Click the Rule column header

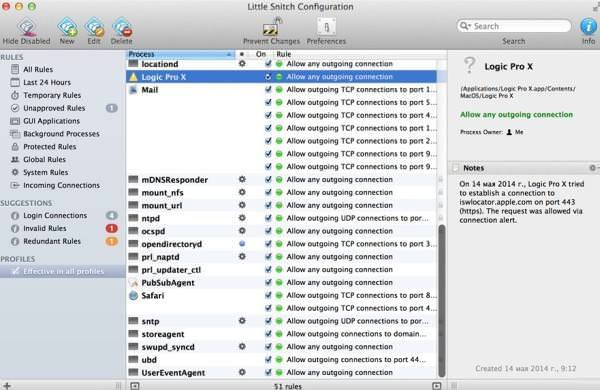point(284,54)
